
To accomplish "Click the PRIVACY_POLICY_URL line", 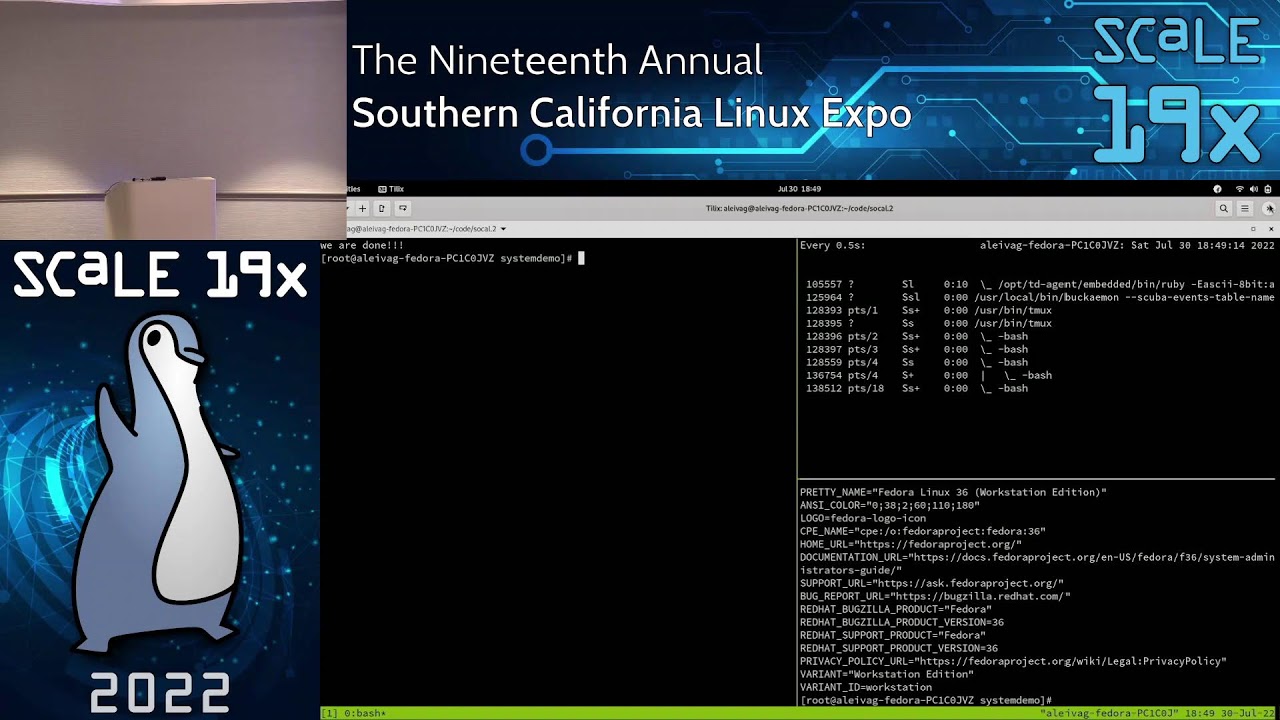I will 1013,661.
